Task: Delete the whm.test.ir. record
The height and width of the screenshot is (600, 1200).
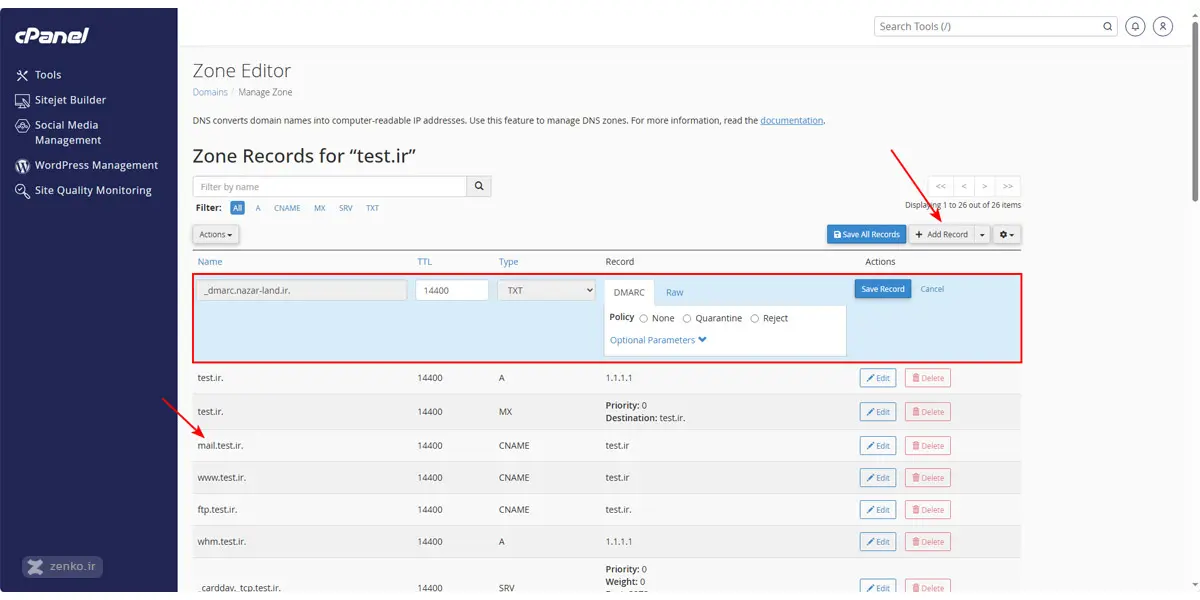Action: (928, 542)
